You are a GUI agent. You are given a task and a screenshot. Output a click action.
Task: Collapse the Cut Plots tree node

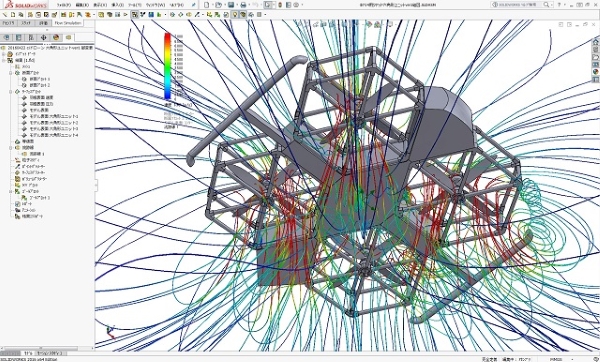coord(11,73)
